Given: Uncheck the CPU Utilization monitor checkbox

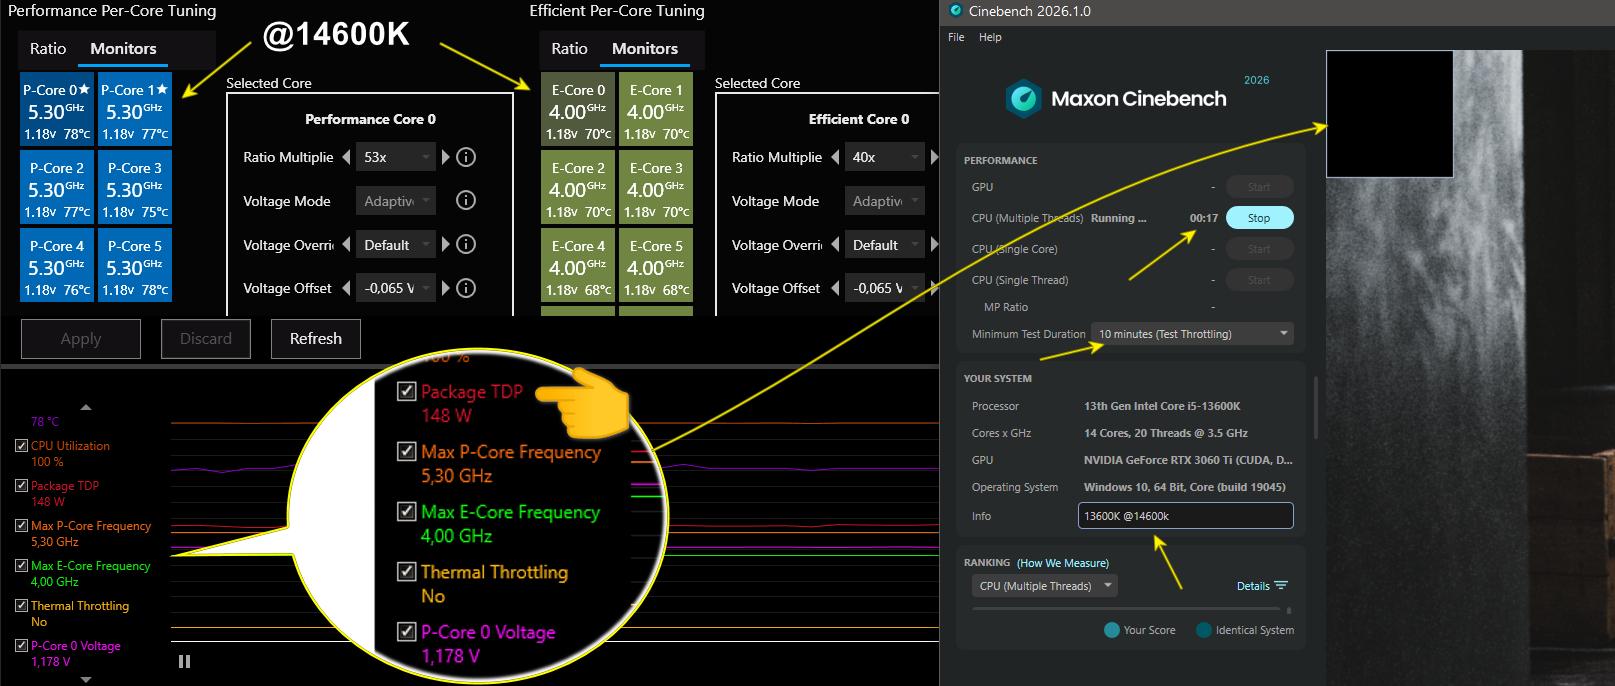Looking at the screenshot, I should 21,446.
